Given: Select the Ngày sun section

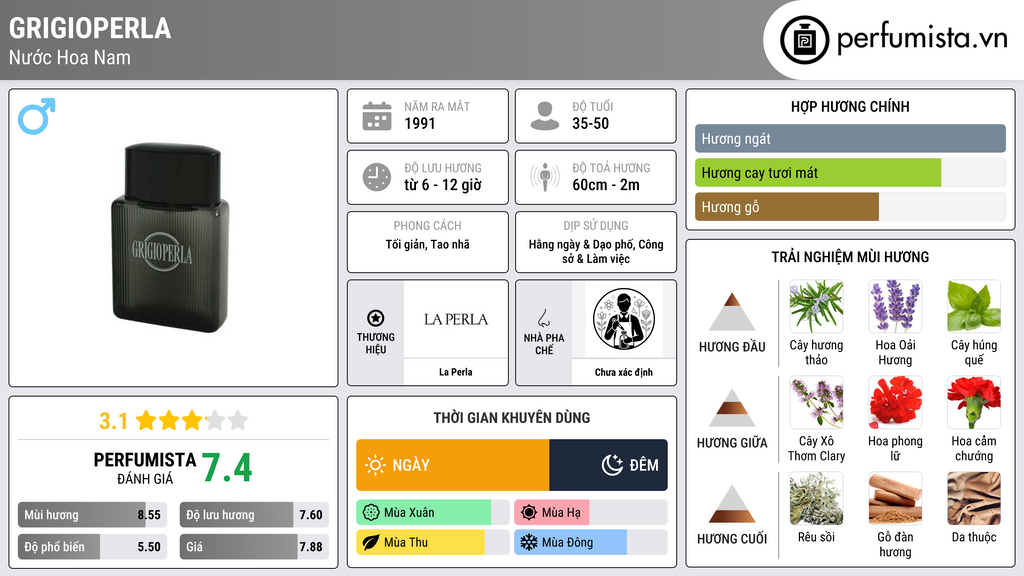Looking at the screenshot, I should click(x=453, y=465).
